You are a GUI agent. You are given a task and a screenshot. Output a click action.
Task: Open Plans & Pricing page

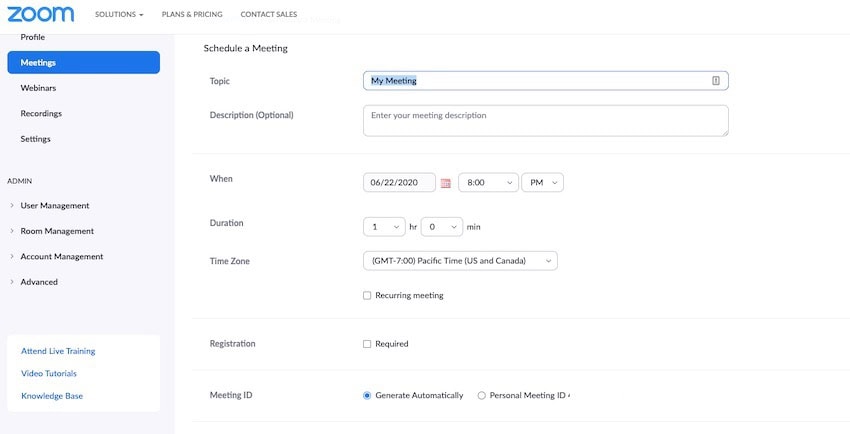point(192,15)
